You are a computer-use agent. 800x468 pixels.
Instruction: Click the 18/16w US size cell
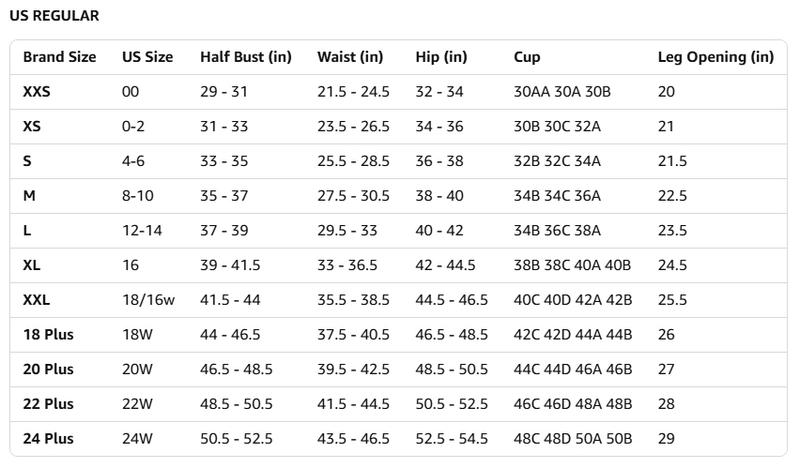[x=148, y=300]
